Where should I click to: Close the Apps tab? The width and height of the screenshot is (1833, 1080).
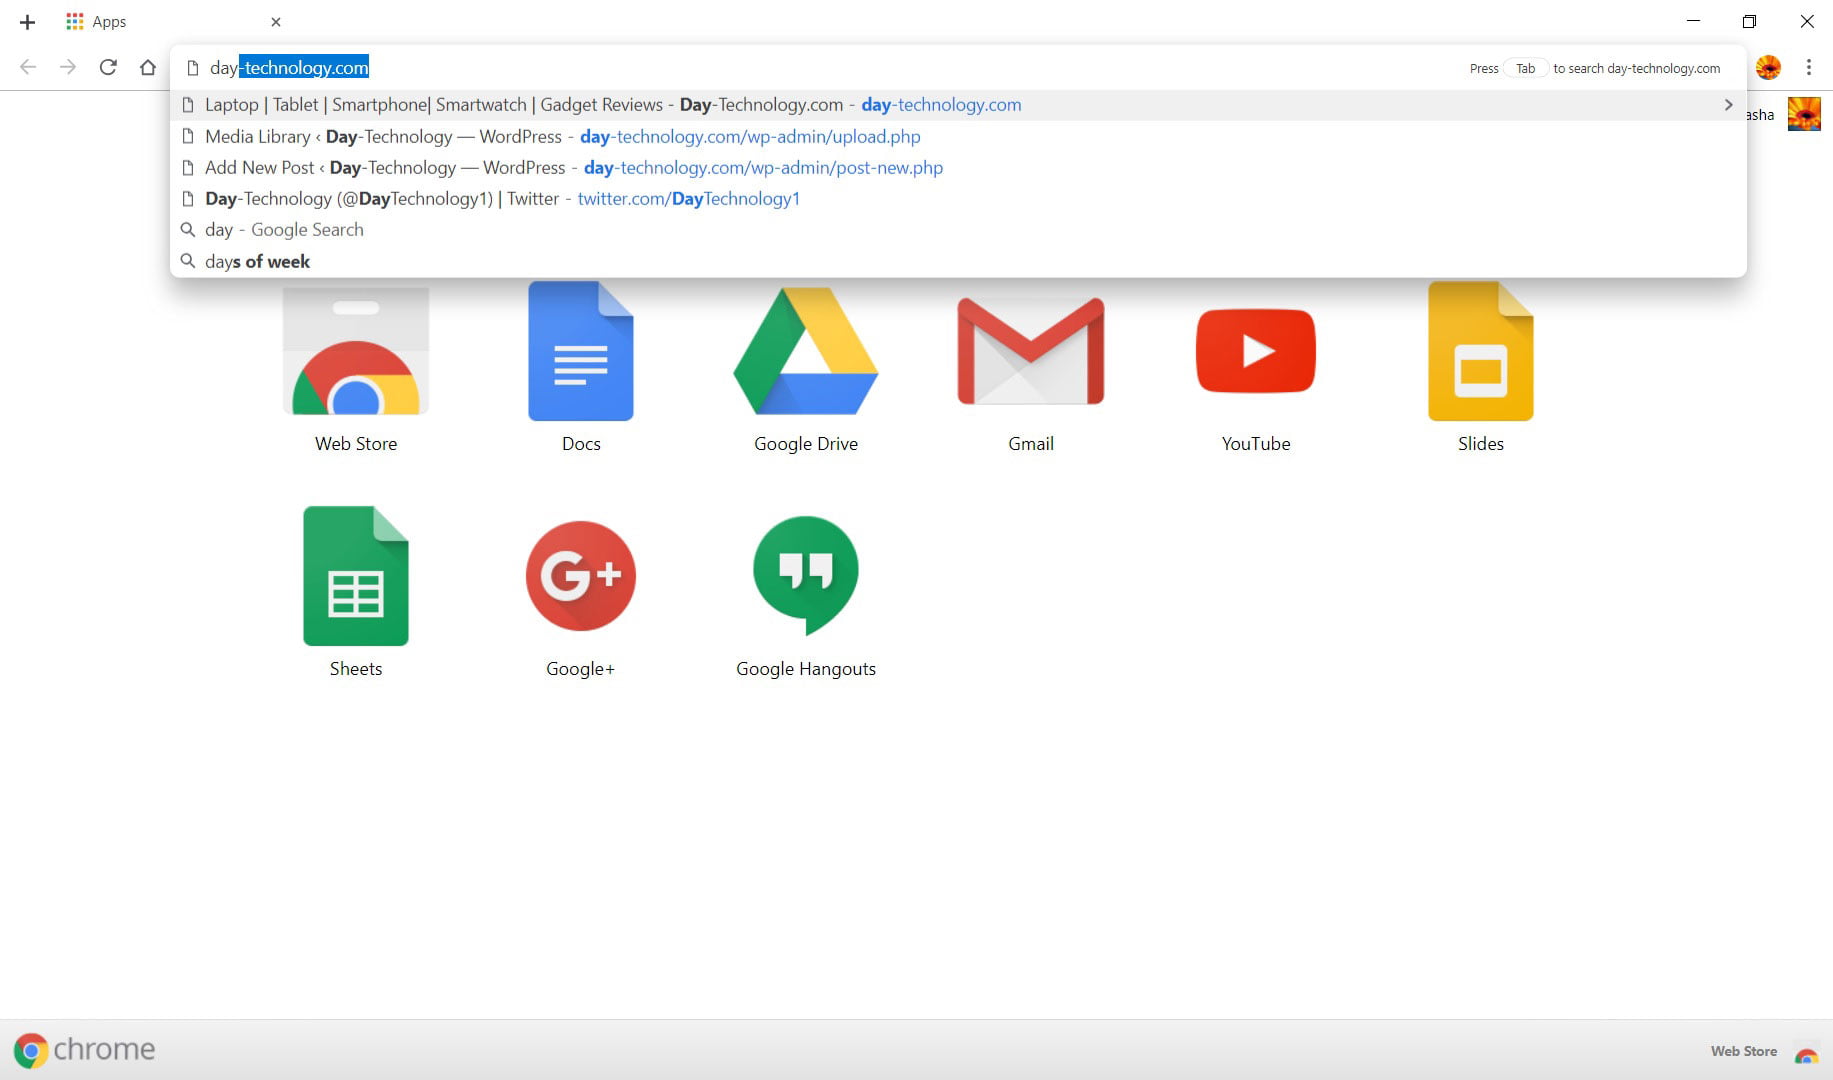pos(276,22)
